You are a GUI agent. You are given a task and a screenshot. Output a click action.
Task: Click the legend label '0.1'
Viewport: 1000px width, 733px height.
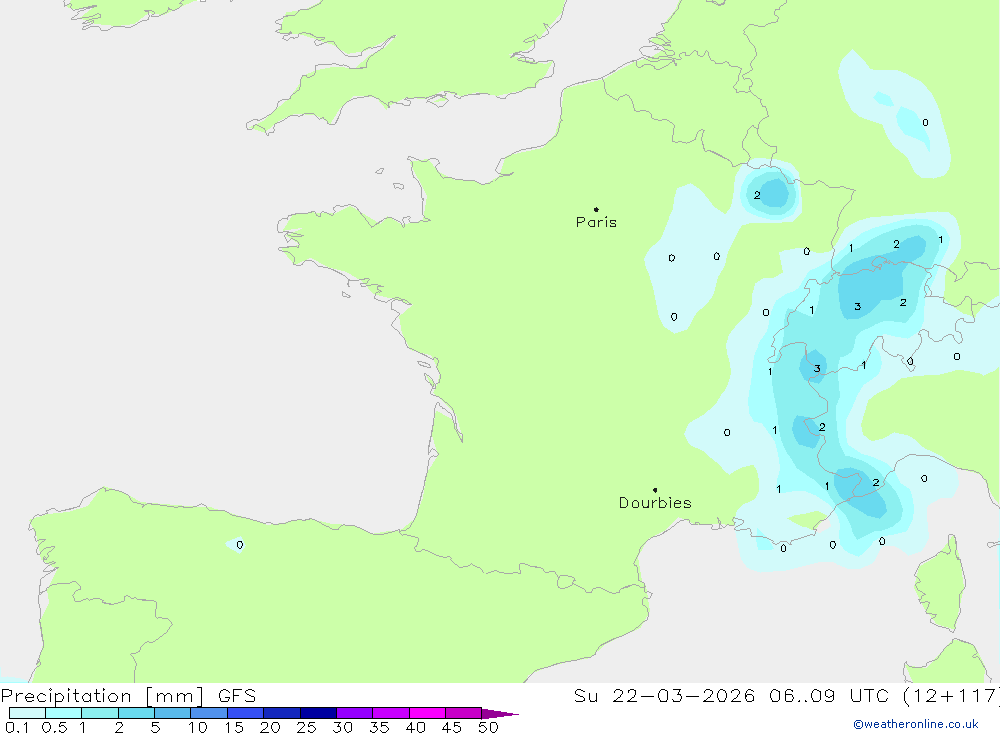coord(17,727)
